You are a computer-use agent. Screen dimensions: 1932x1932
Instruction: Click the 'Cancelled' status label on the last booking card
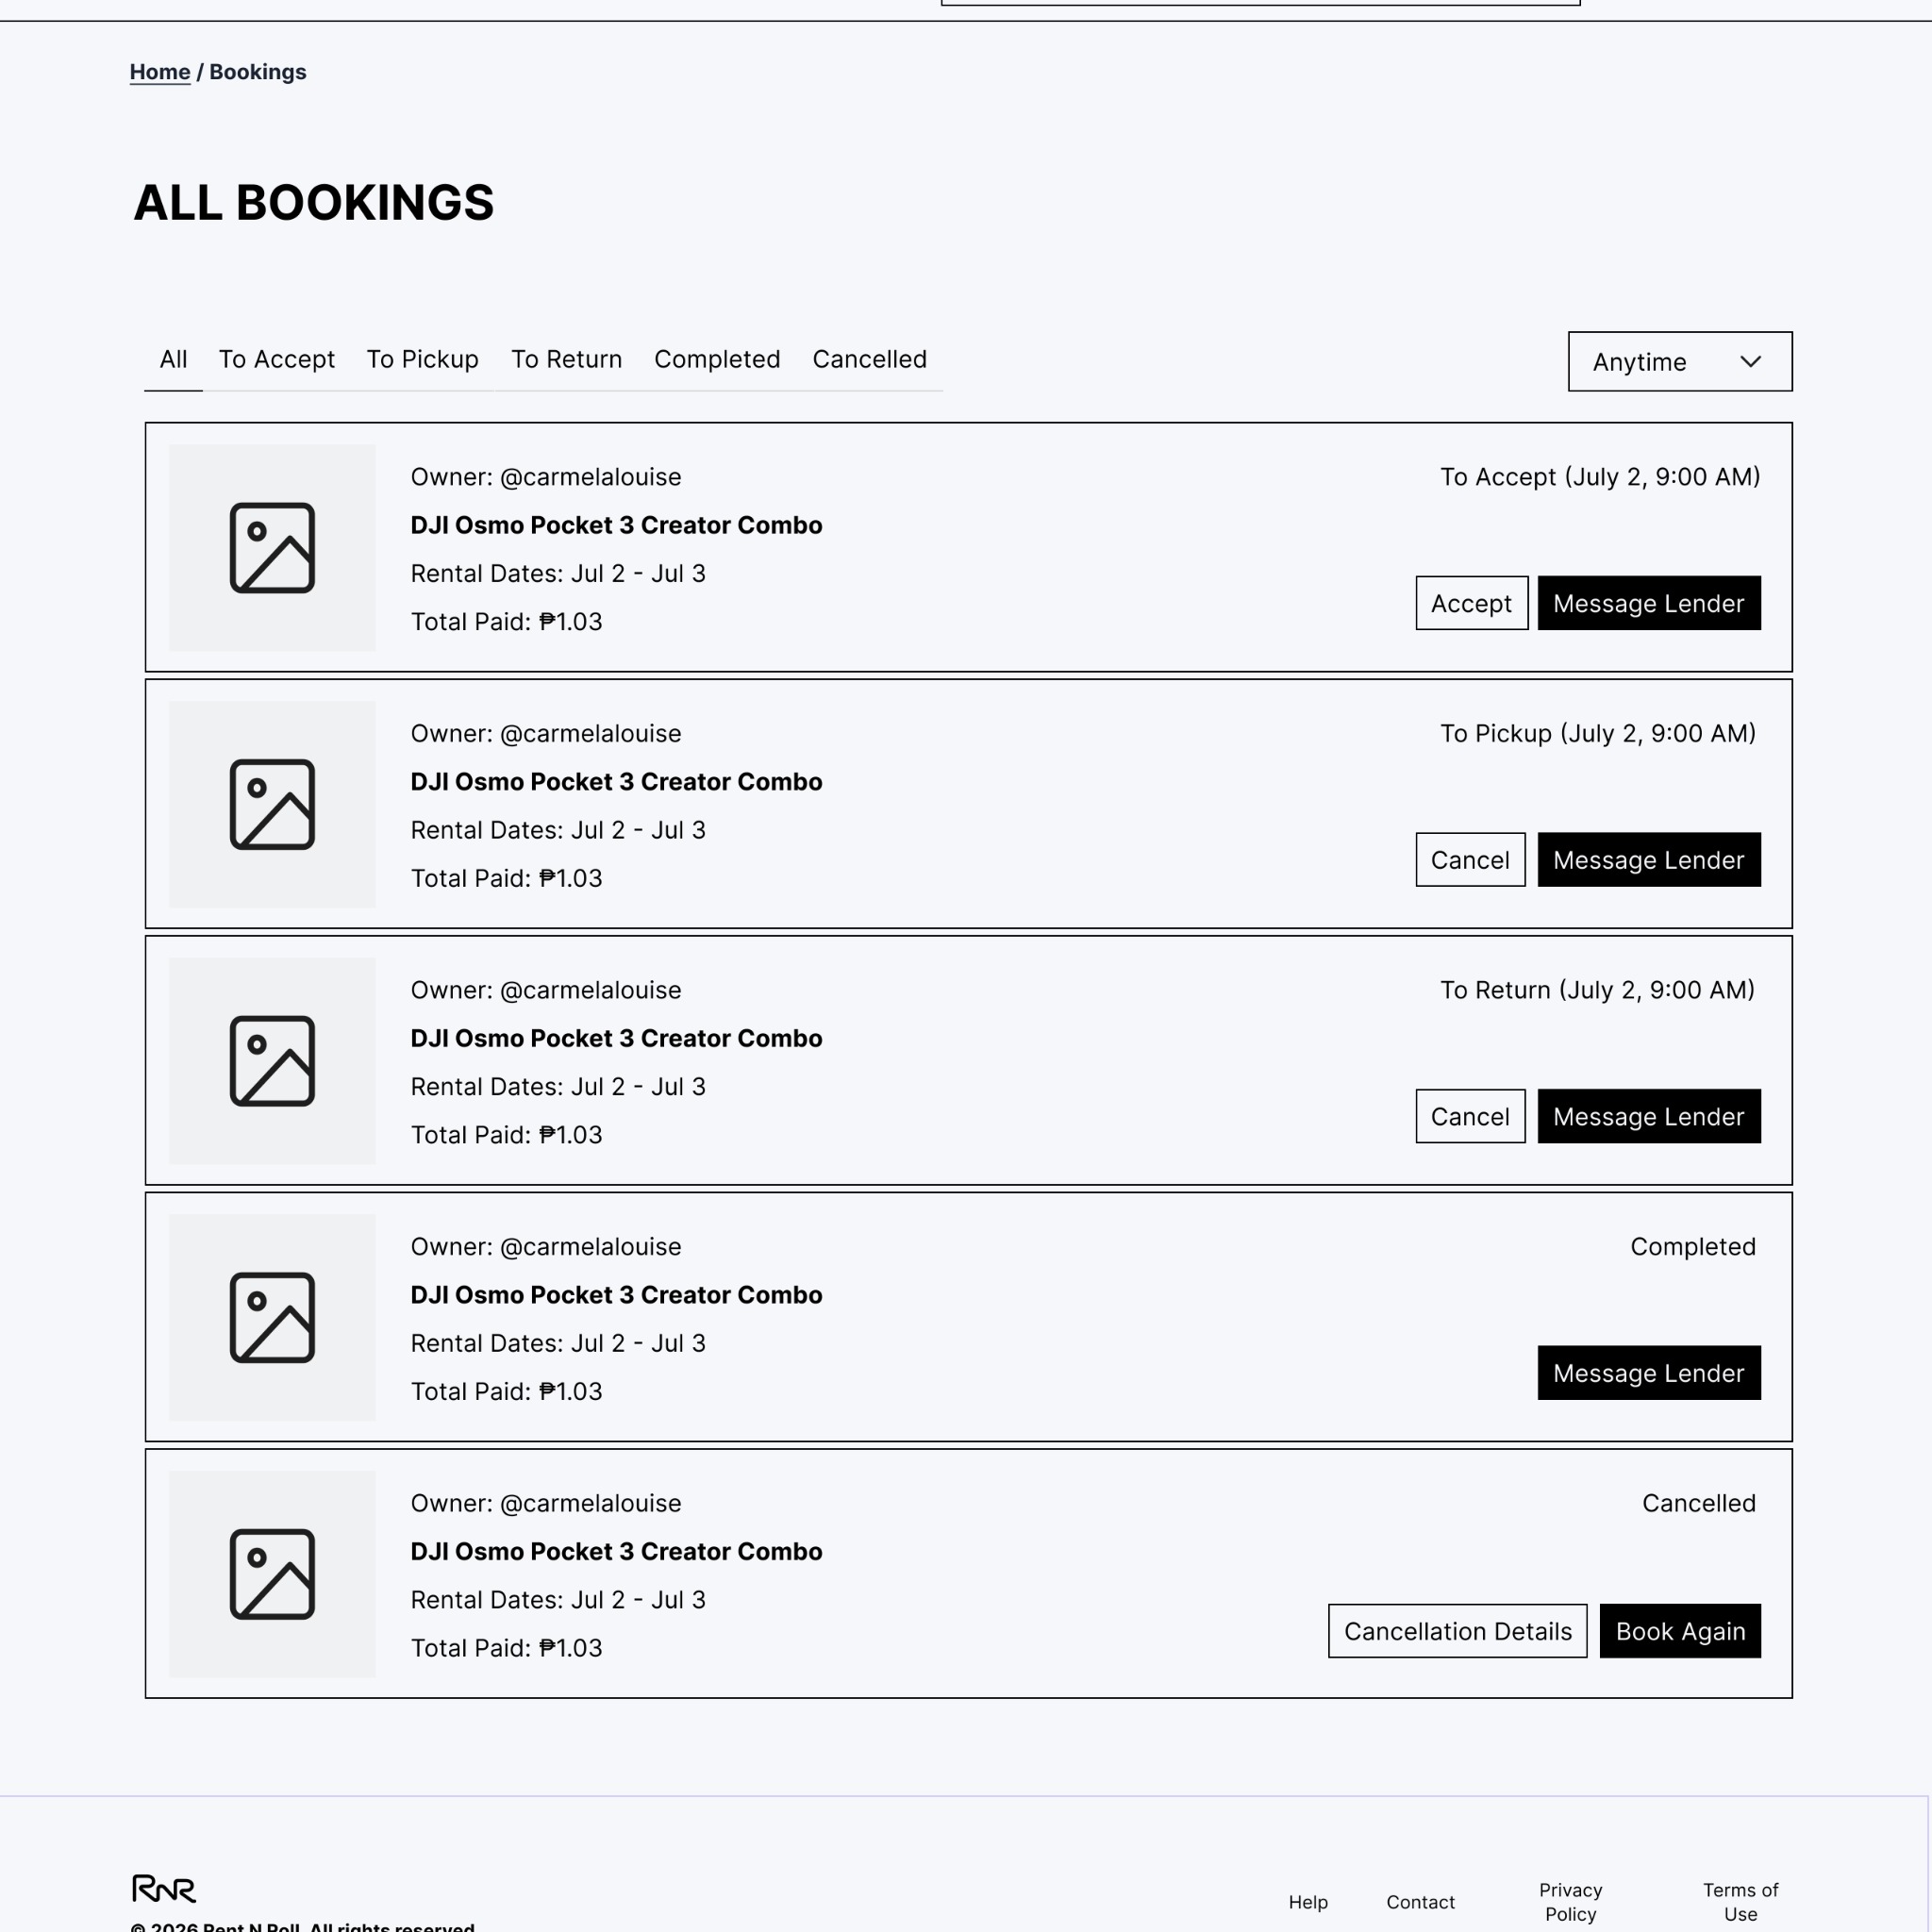[1699, 1503]
